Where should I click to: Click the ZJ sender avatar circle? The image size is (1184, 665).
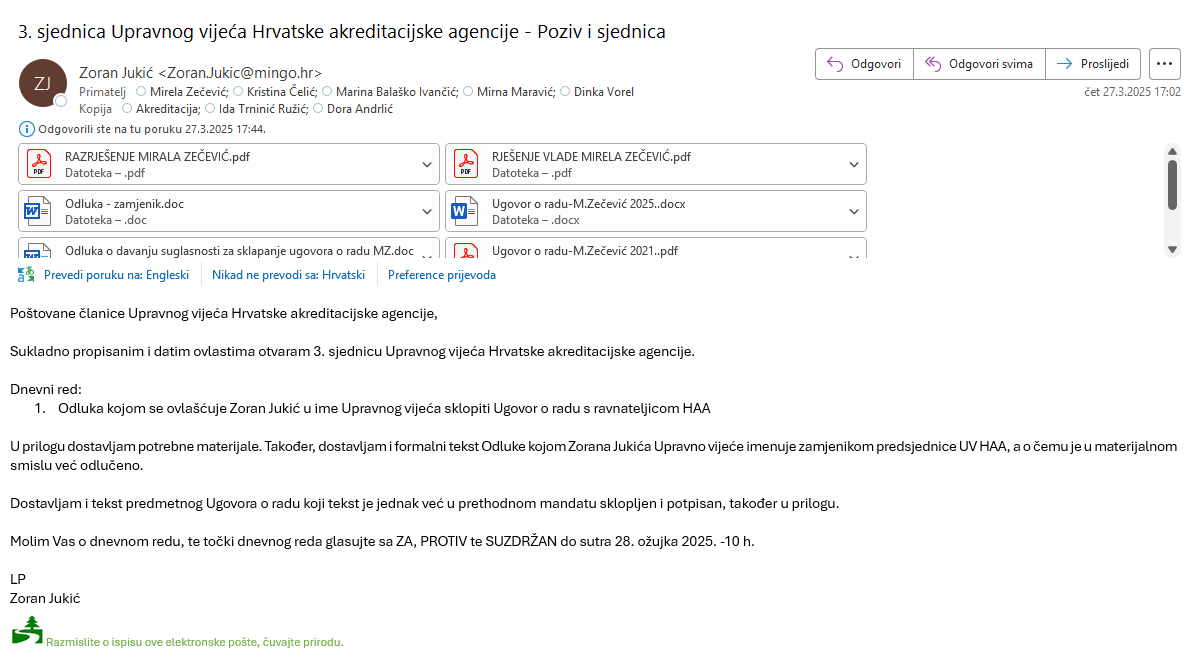[x=43, y=83]
